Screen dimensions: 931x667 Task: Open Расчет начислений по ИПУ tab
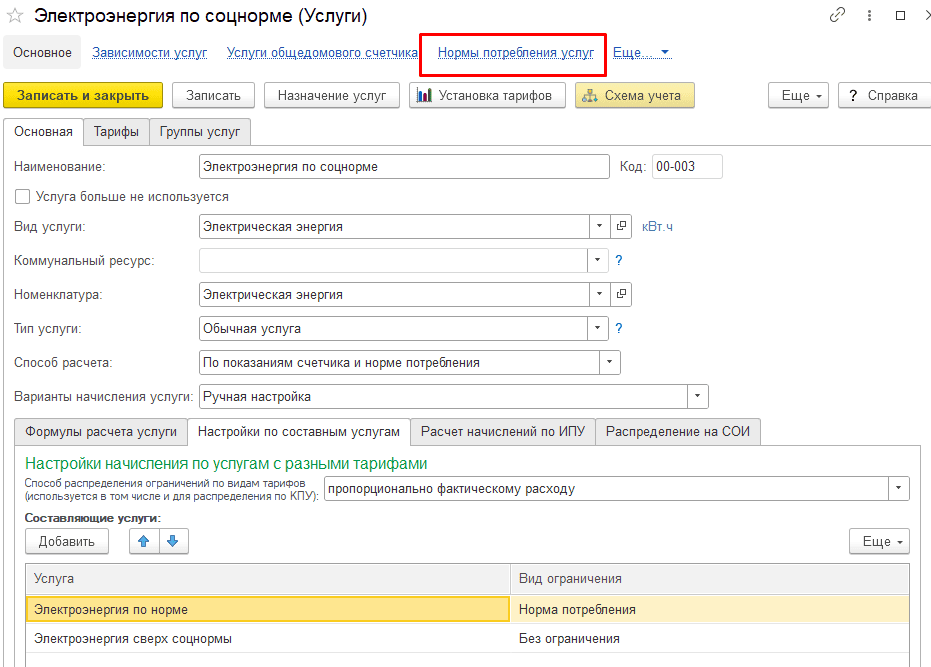[x=503, y=432]
